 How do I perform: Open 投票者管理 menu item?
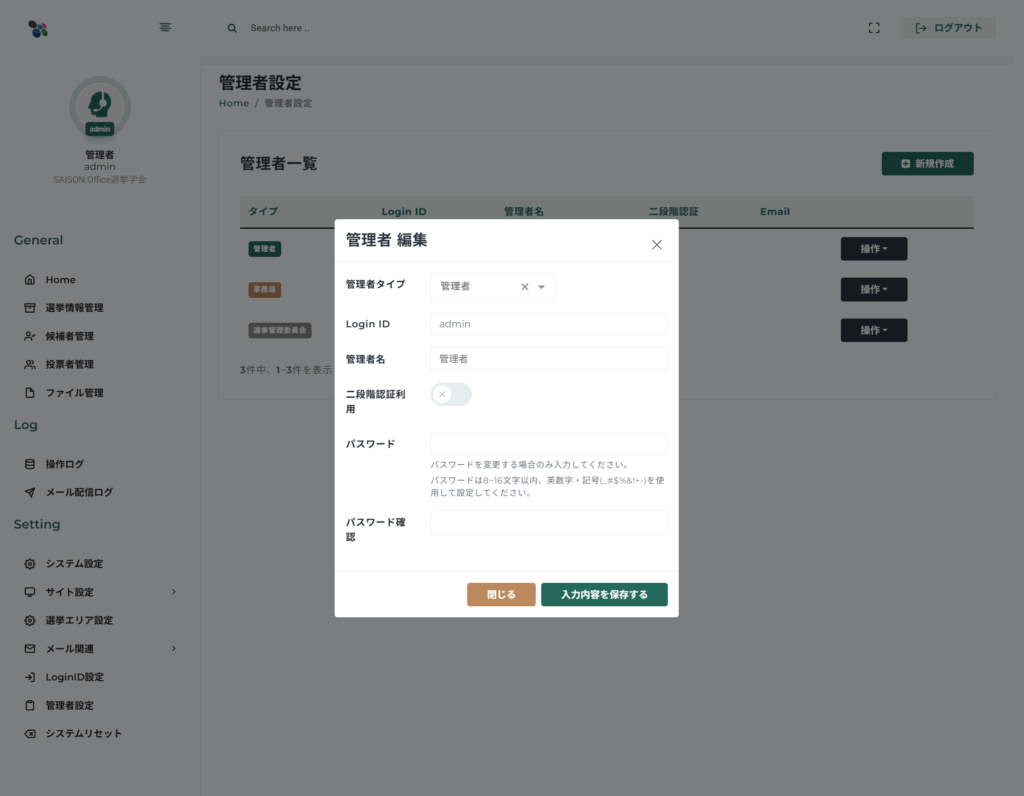69,364
